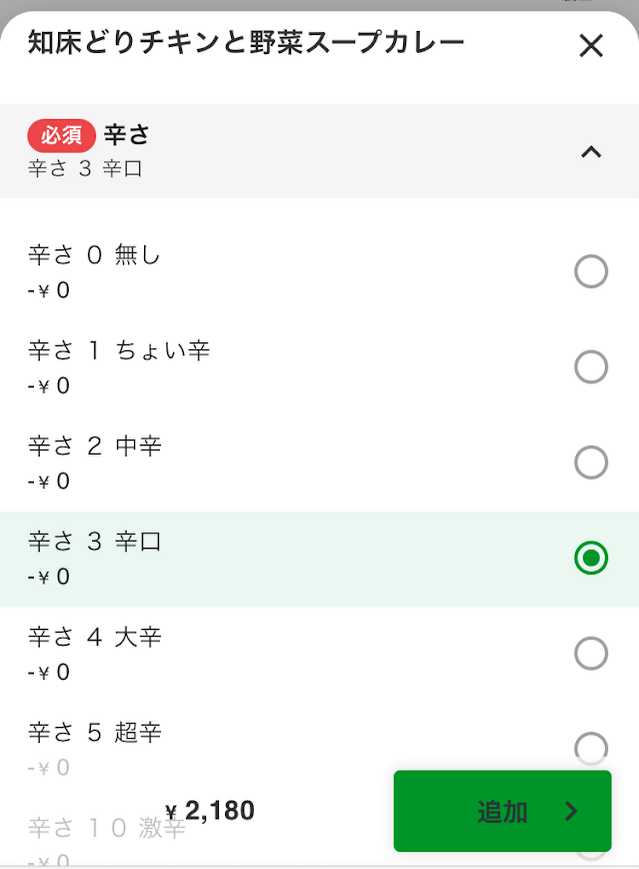Click the selected 辛さ 3 辛口 radio button

pyautogui.click(x=591, y=558)
